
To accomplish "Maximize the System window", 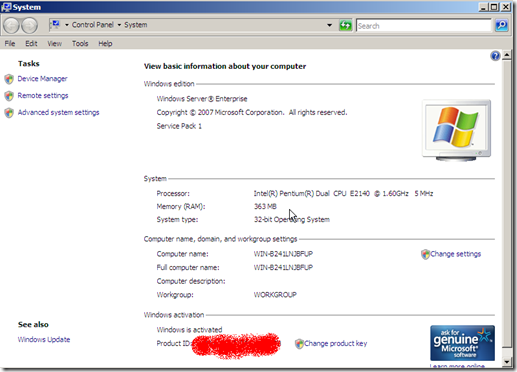I will (x=494, y=7).
